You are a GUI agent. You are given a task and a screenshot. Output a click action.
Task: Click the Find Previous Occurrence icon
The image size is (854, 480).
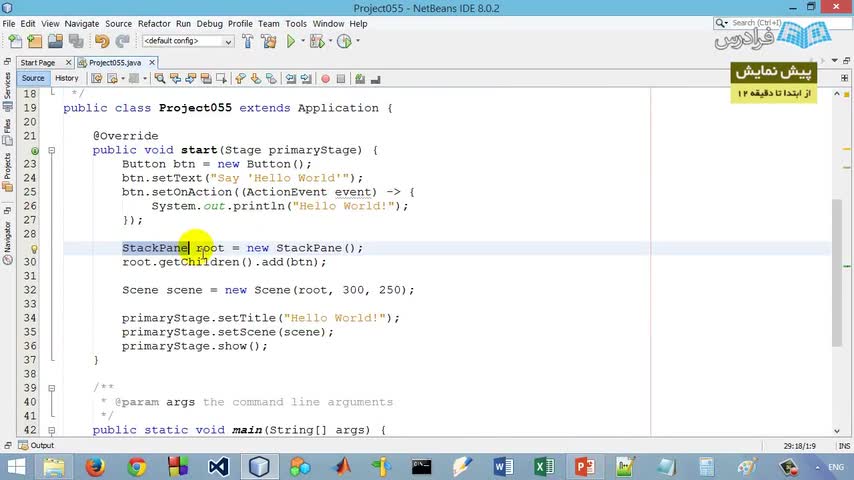(175, 79)
